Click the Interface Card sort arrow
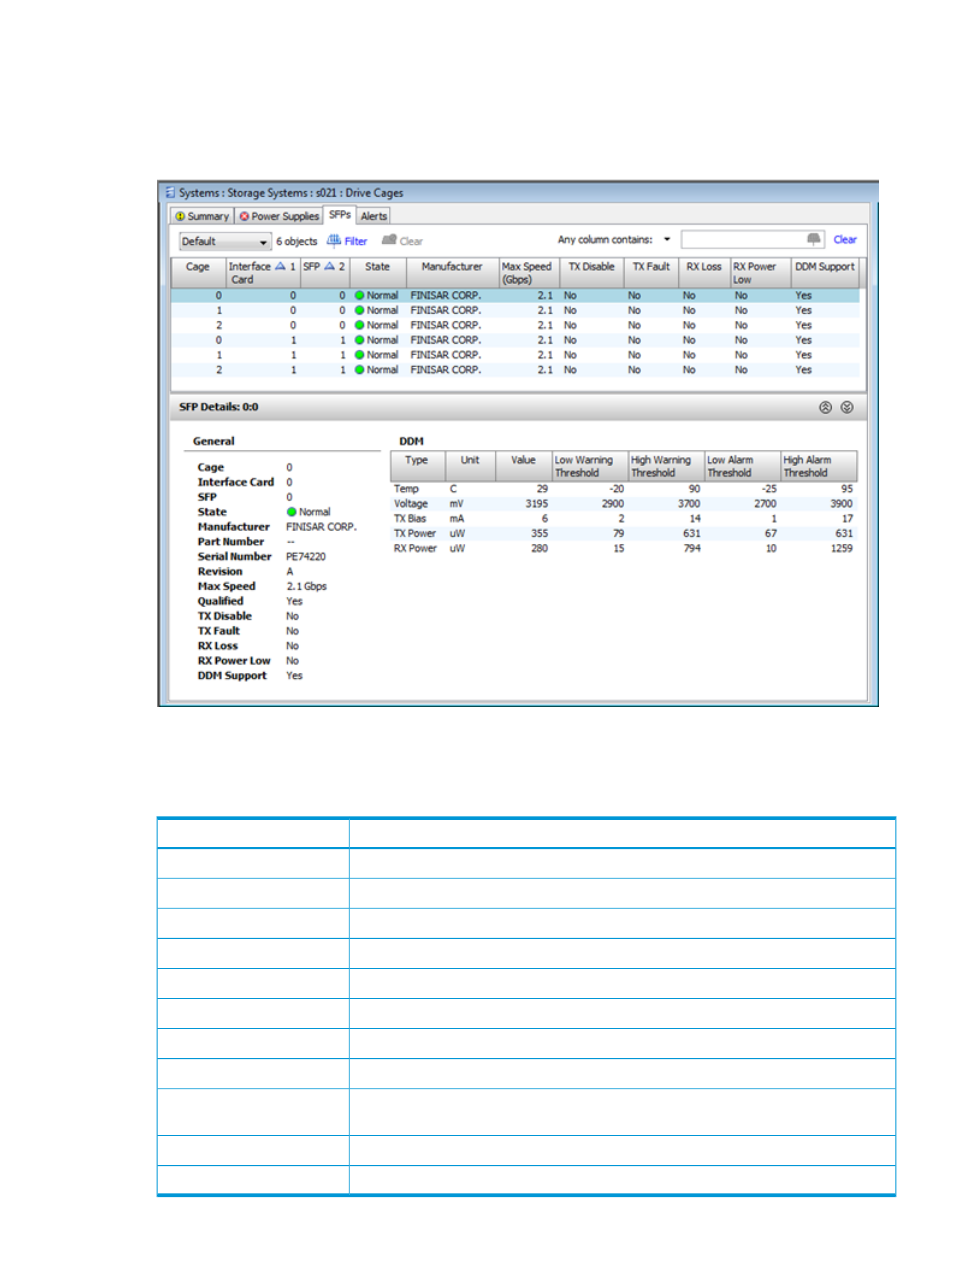This screenshot has height=1270, width=954. [280, 266]
